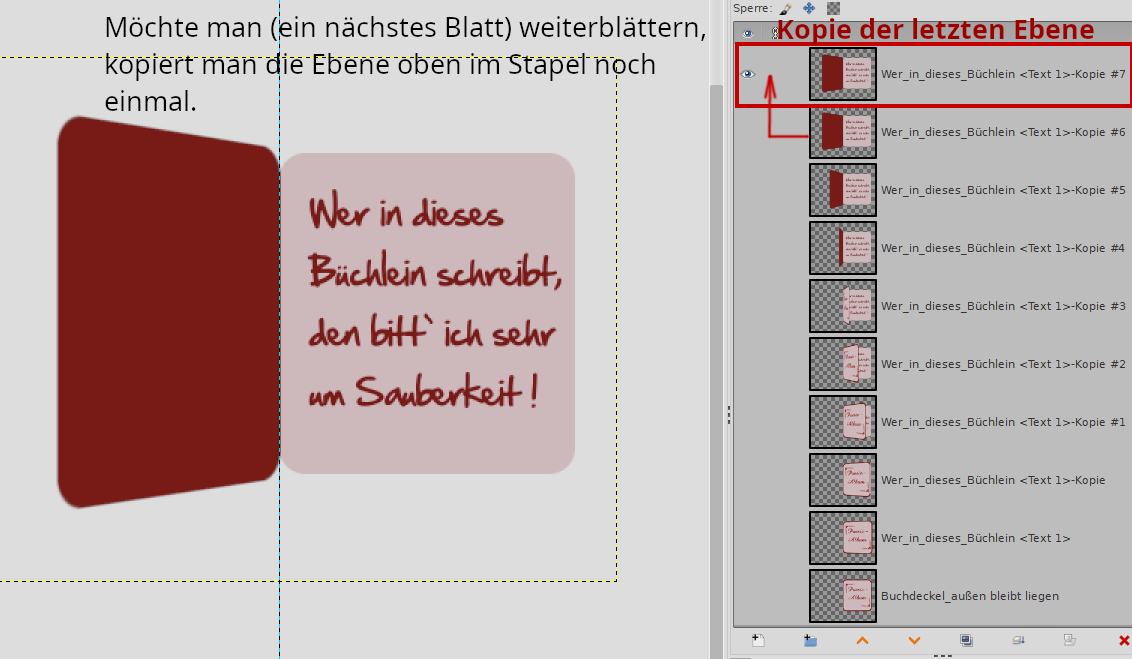The height and width of the screenshot is (659, 1132).
Task: Click the handwritten text 'um Sauberkeit !'
Action: pyautogui.click(x=423, y=393)
